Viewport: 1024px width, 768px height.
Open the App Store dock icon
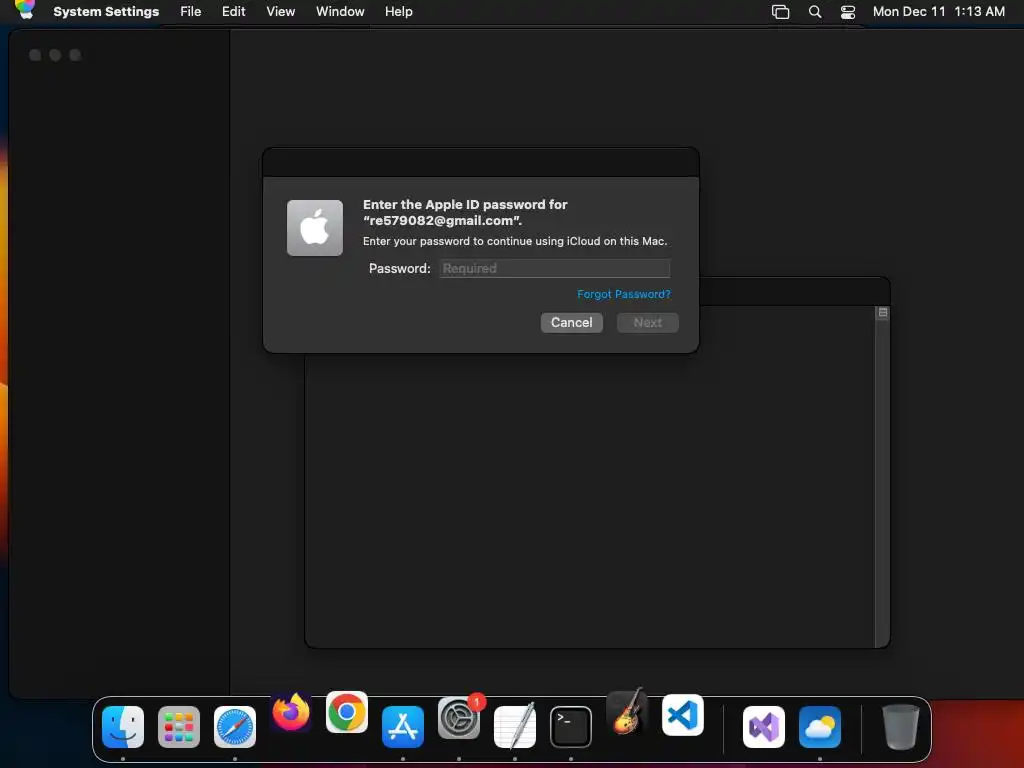point(403,727)
